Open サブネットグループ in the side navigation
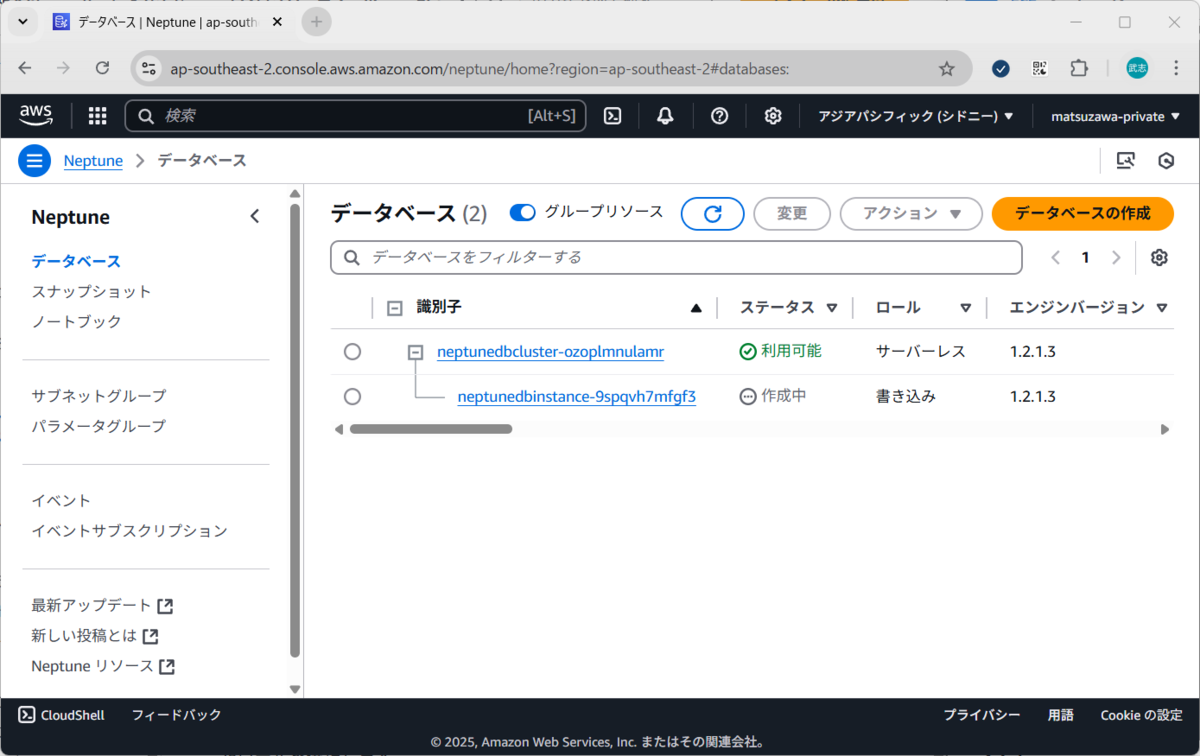The height and width of the screenshot is (756, 1200). (x=99, y=396)
